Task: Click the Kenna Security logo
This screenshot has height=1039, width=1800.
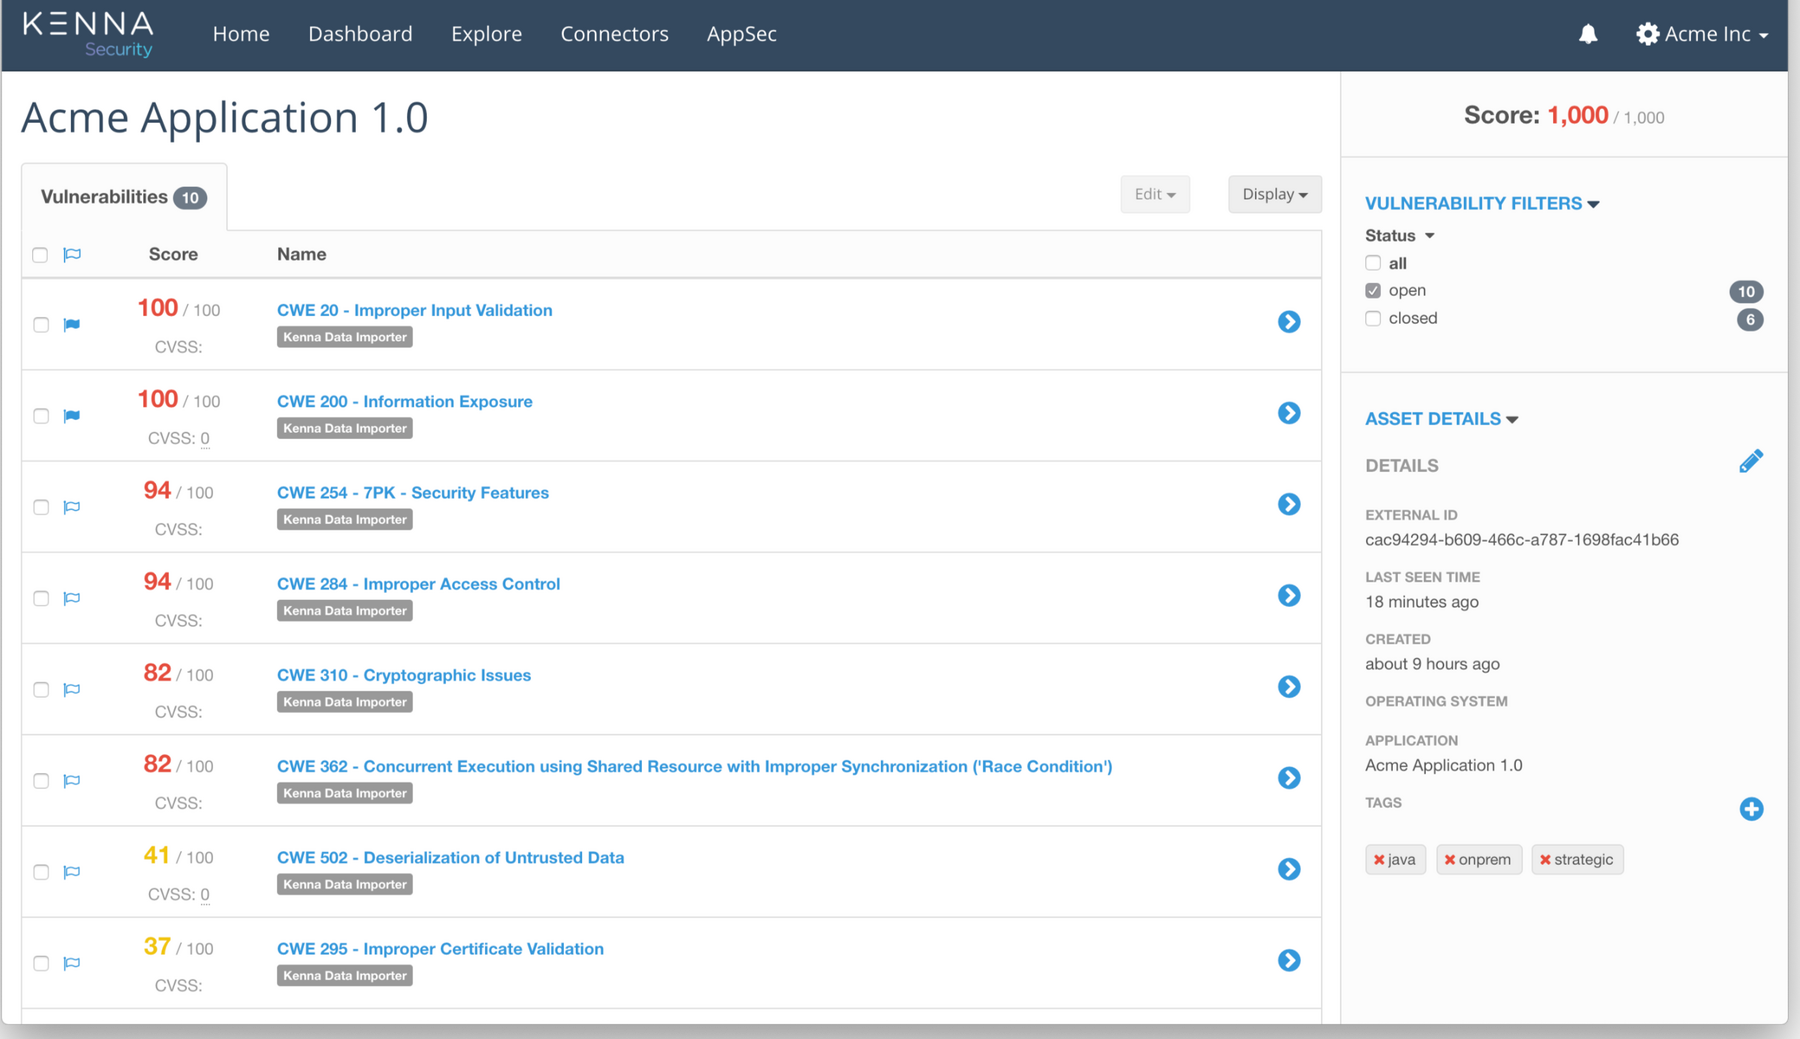Action: point(88,34)
